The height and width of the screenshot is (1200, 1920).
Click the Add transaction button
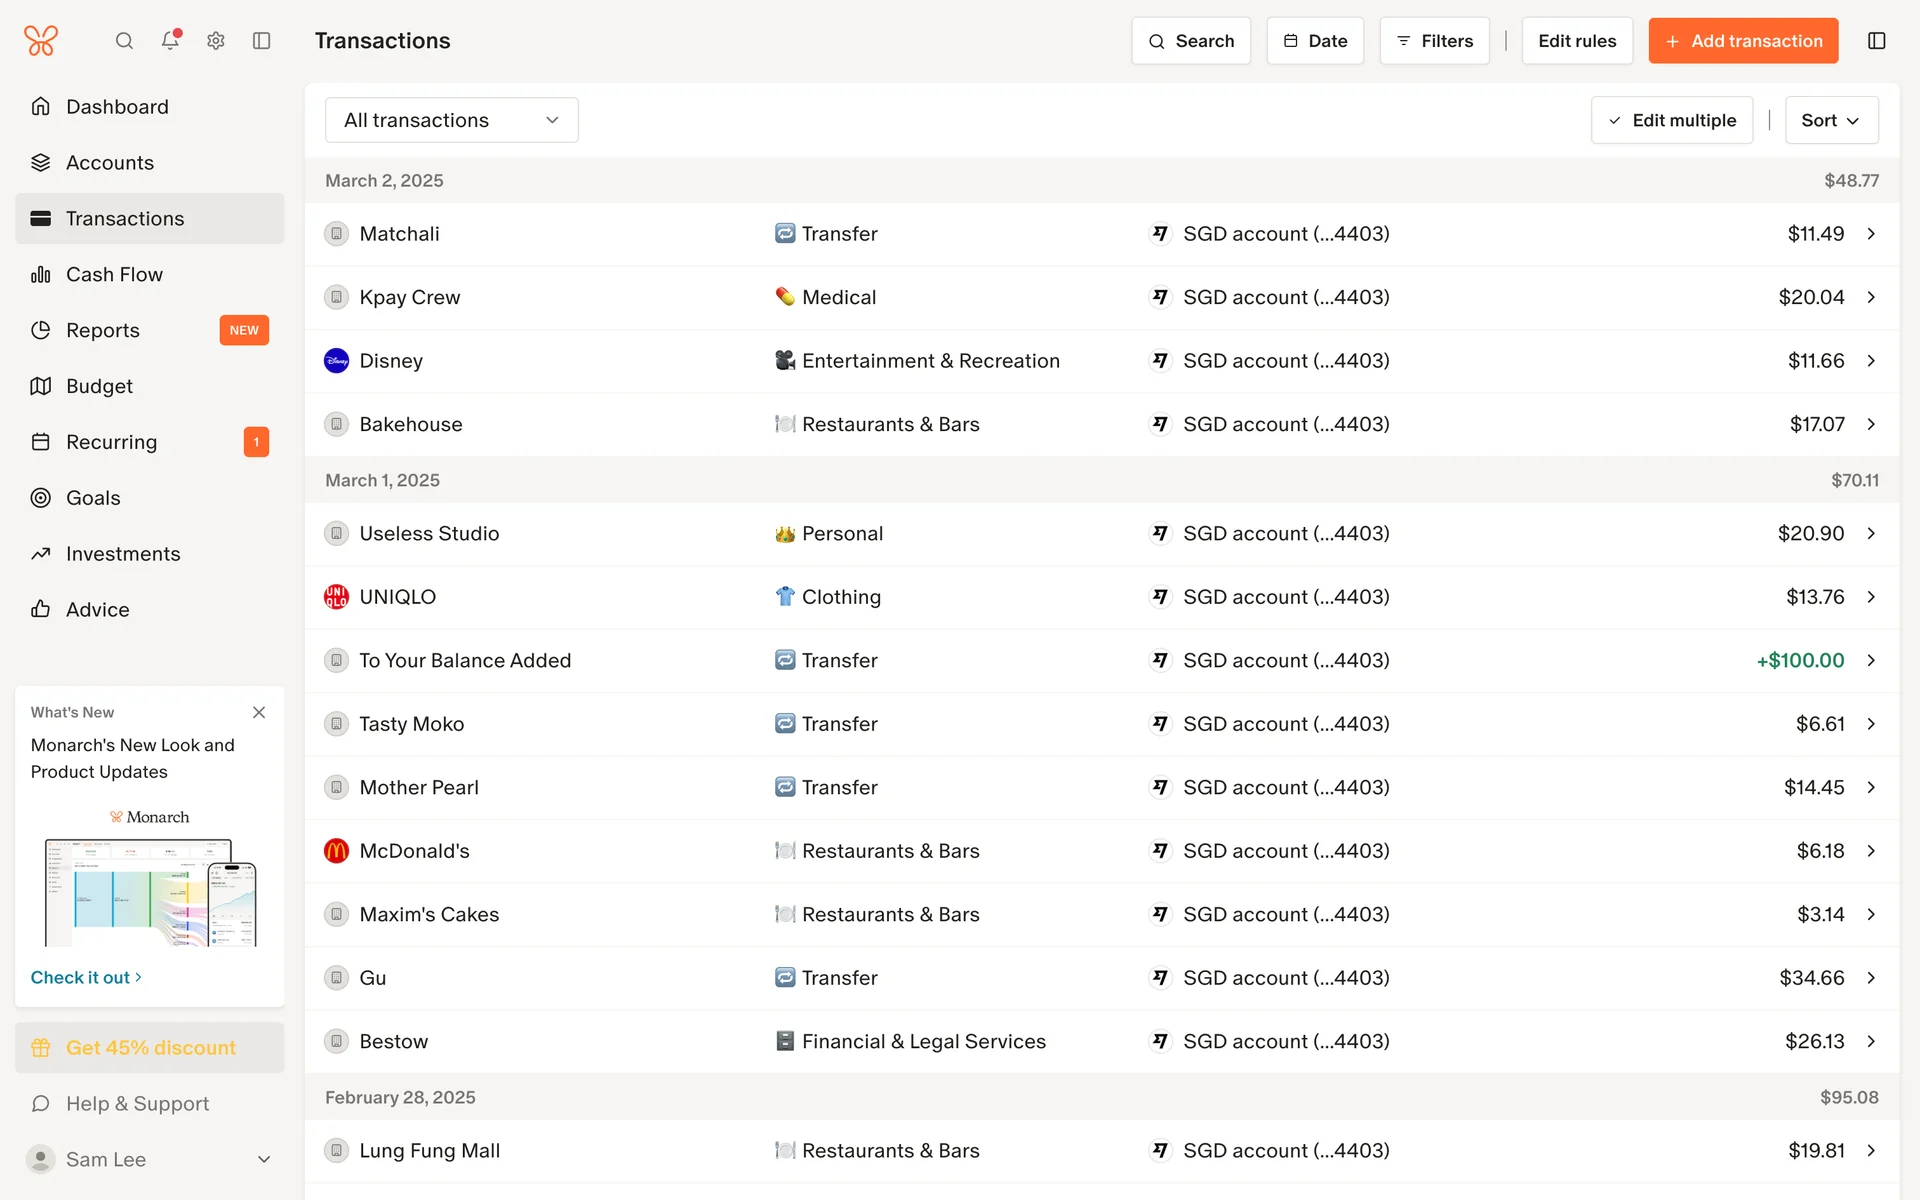1742,41
